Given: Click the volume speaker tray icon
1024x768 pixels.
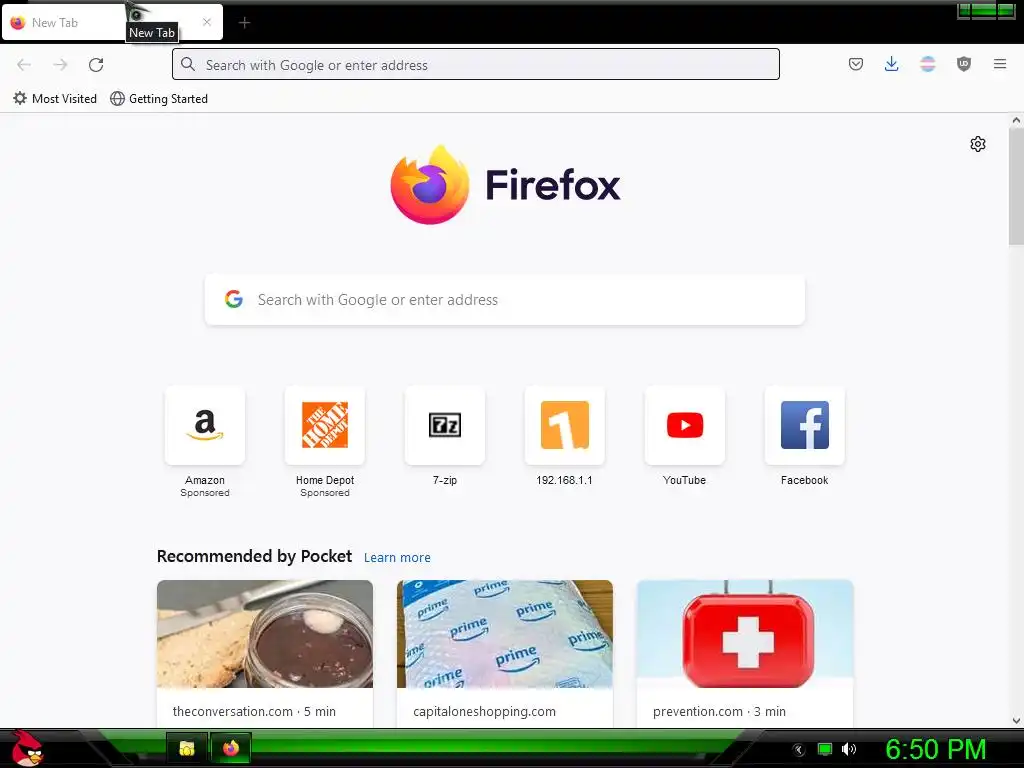Looking at the screenshot, I should click(x=849, y=749).
